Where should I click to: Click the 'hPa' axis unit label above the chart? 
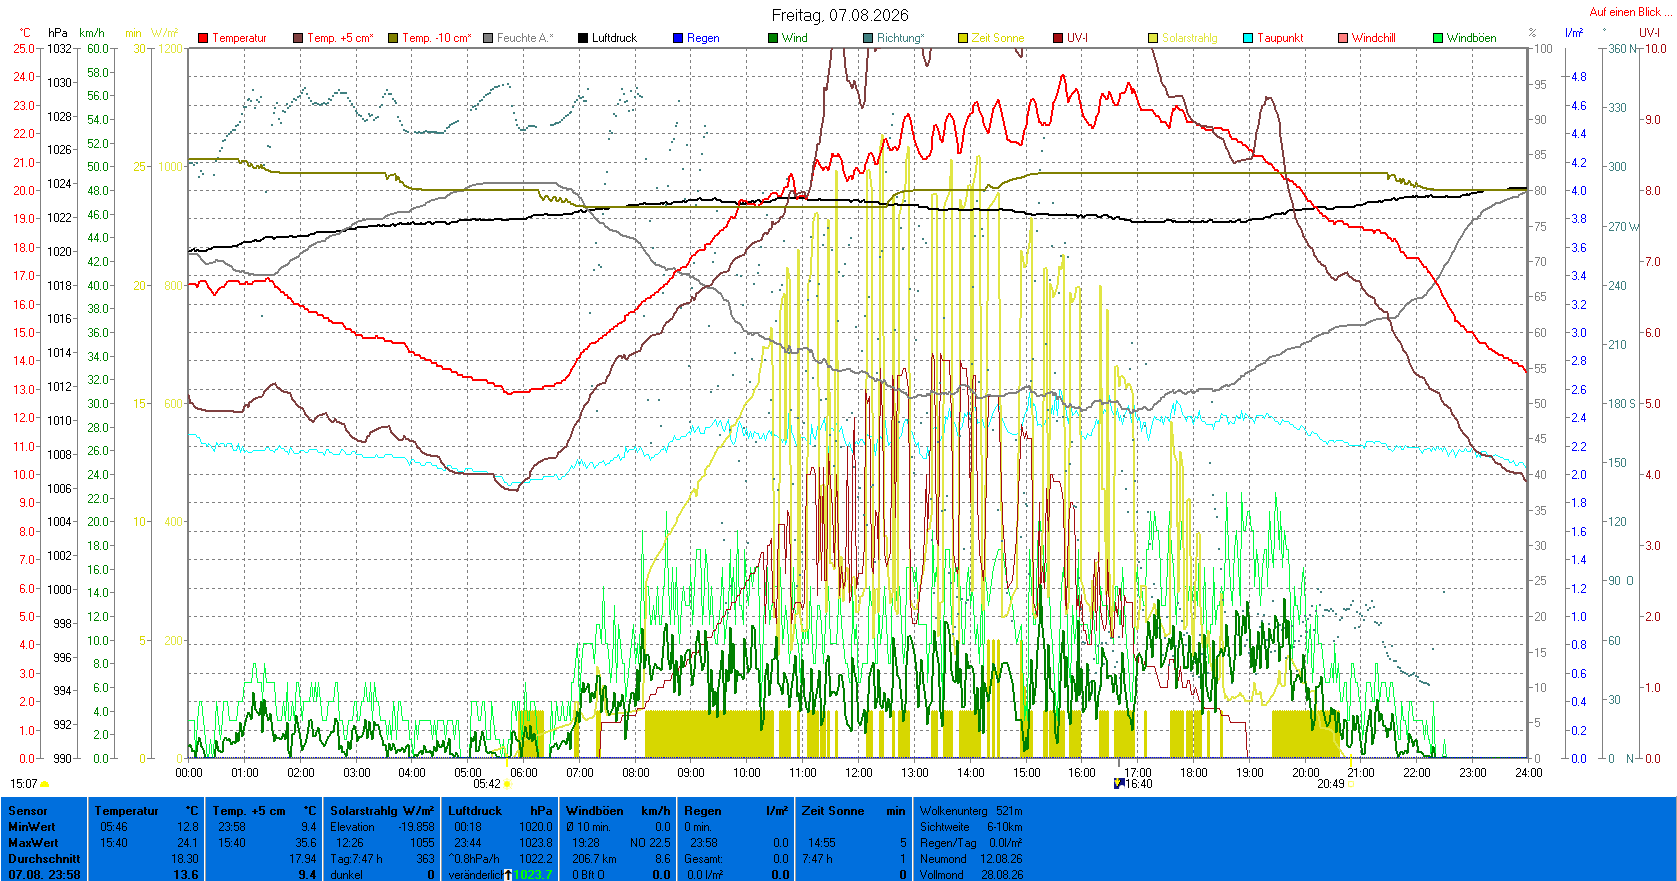point(58,33)
